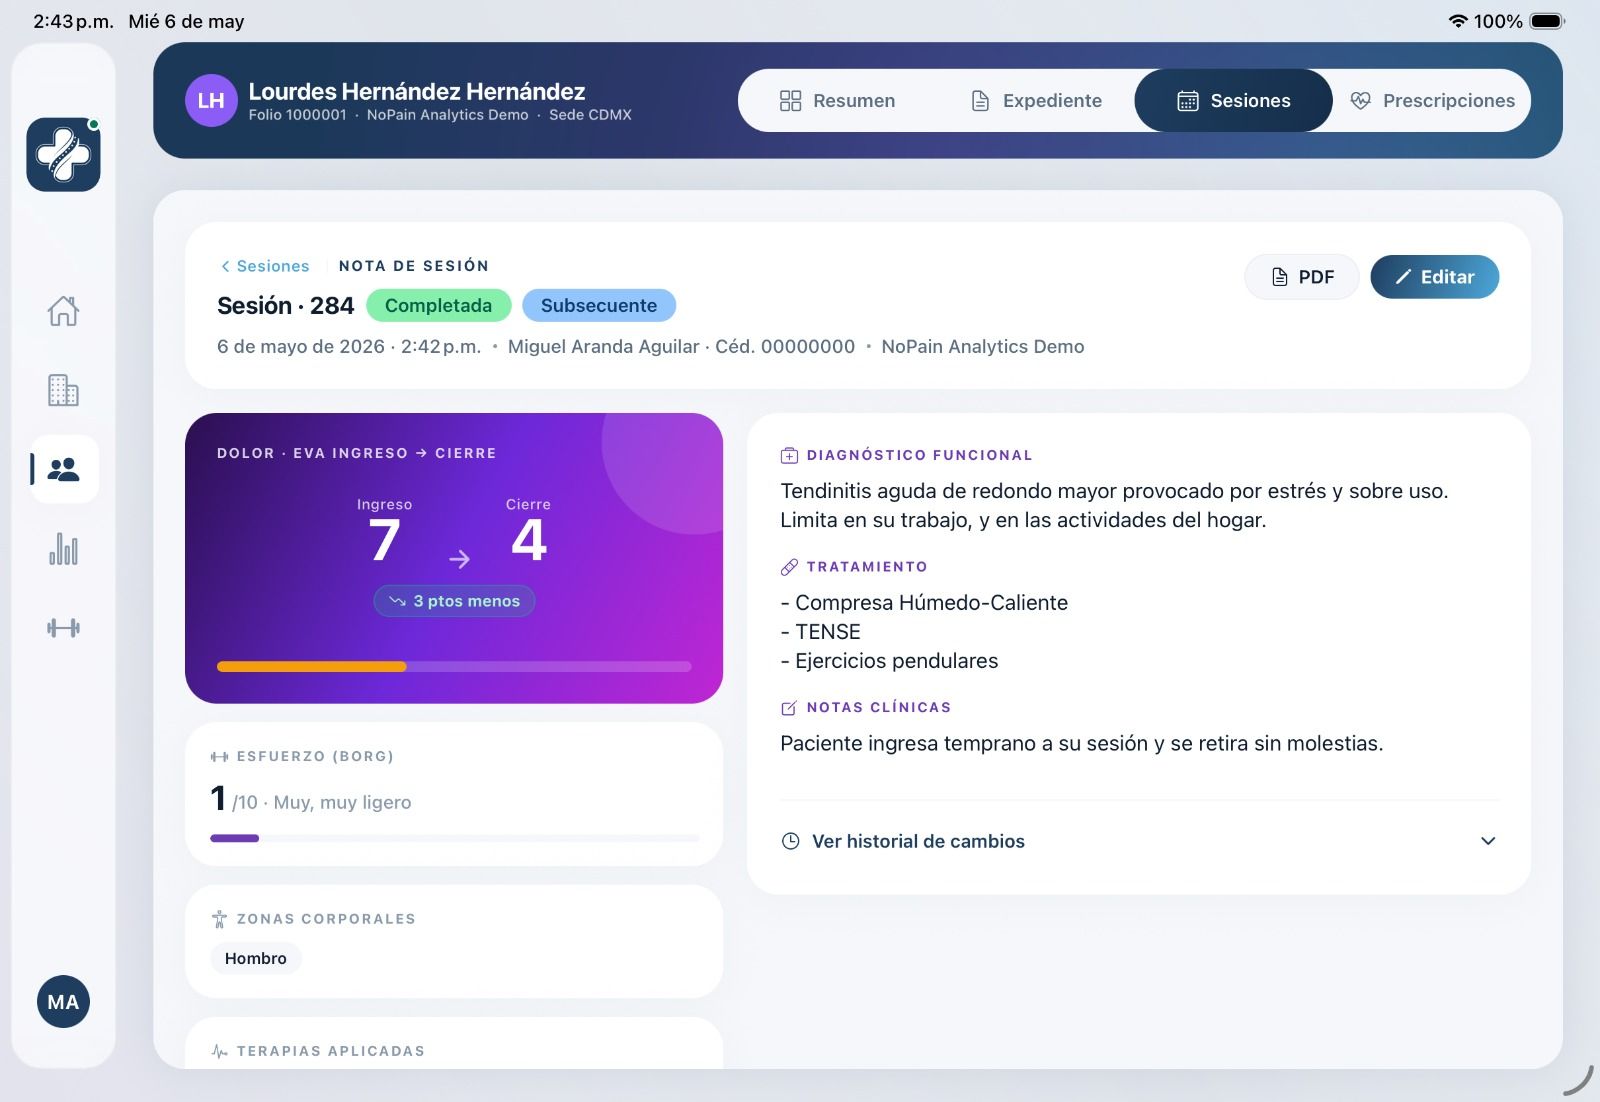Switch to the Resumen tab

837,101
